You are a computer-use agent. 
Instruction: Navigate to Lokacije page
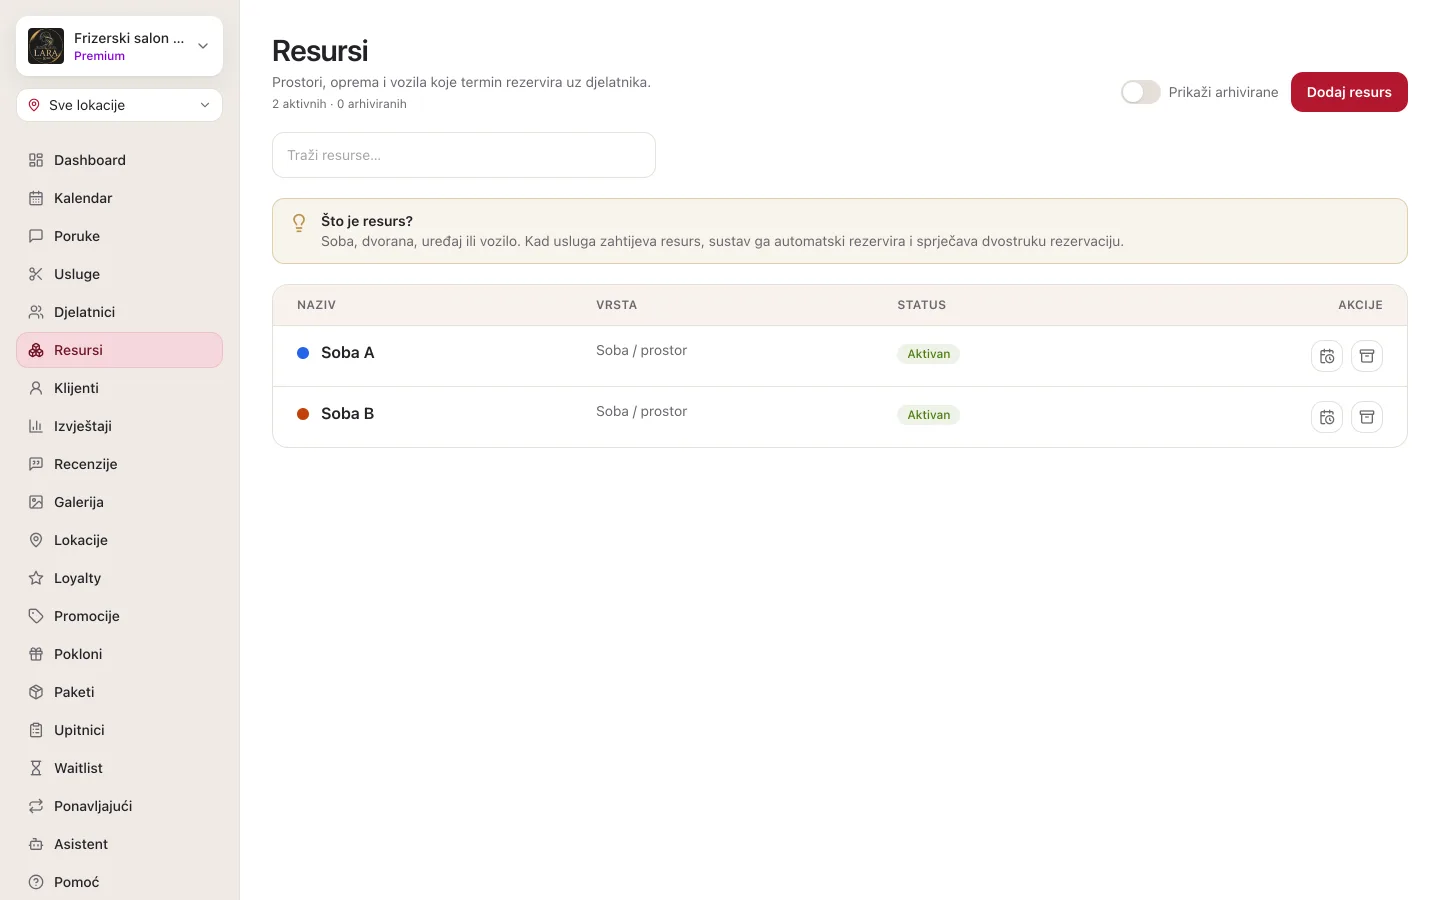[x=119, y=540]
